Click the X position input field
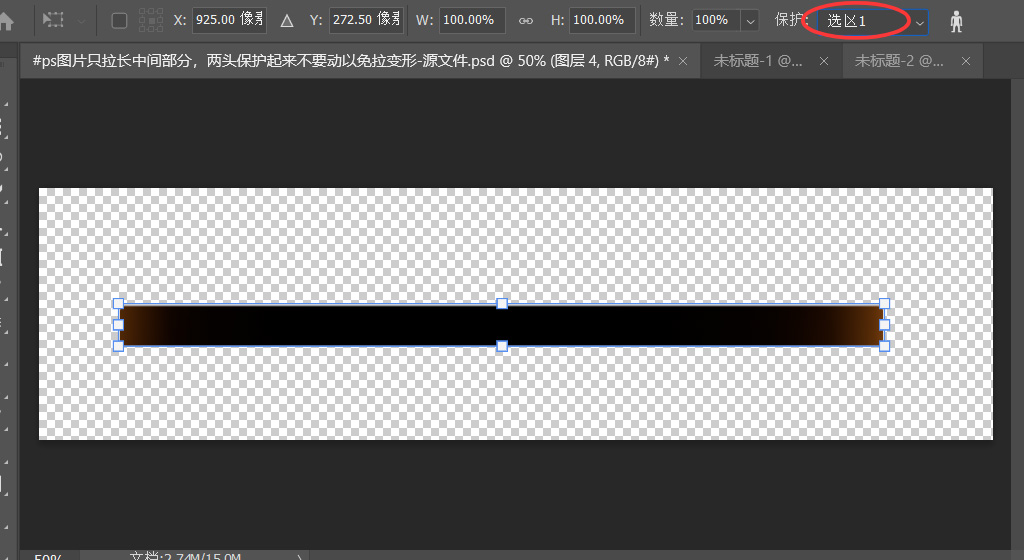 (x=229, y=20)
